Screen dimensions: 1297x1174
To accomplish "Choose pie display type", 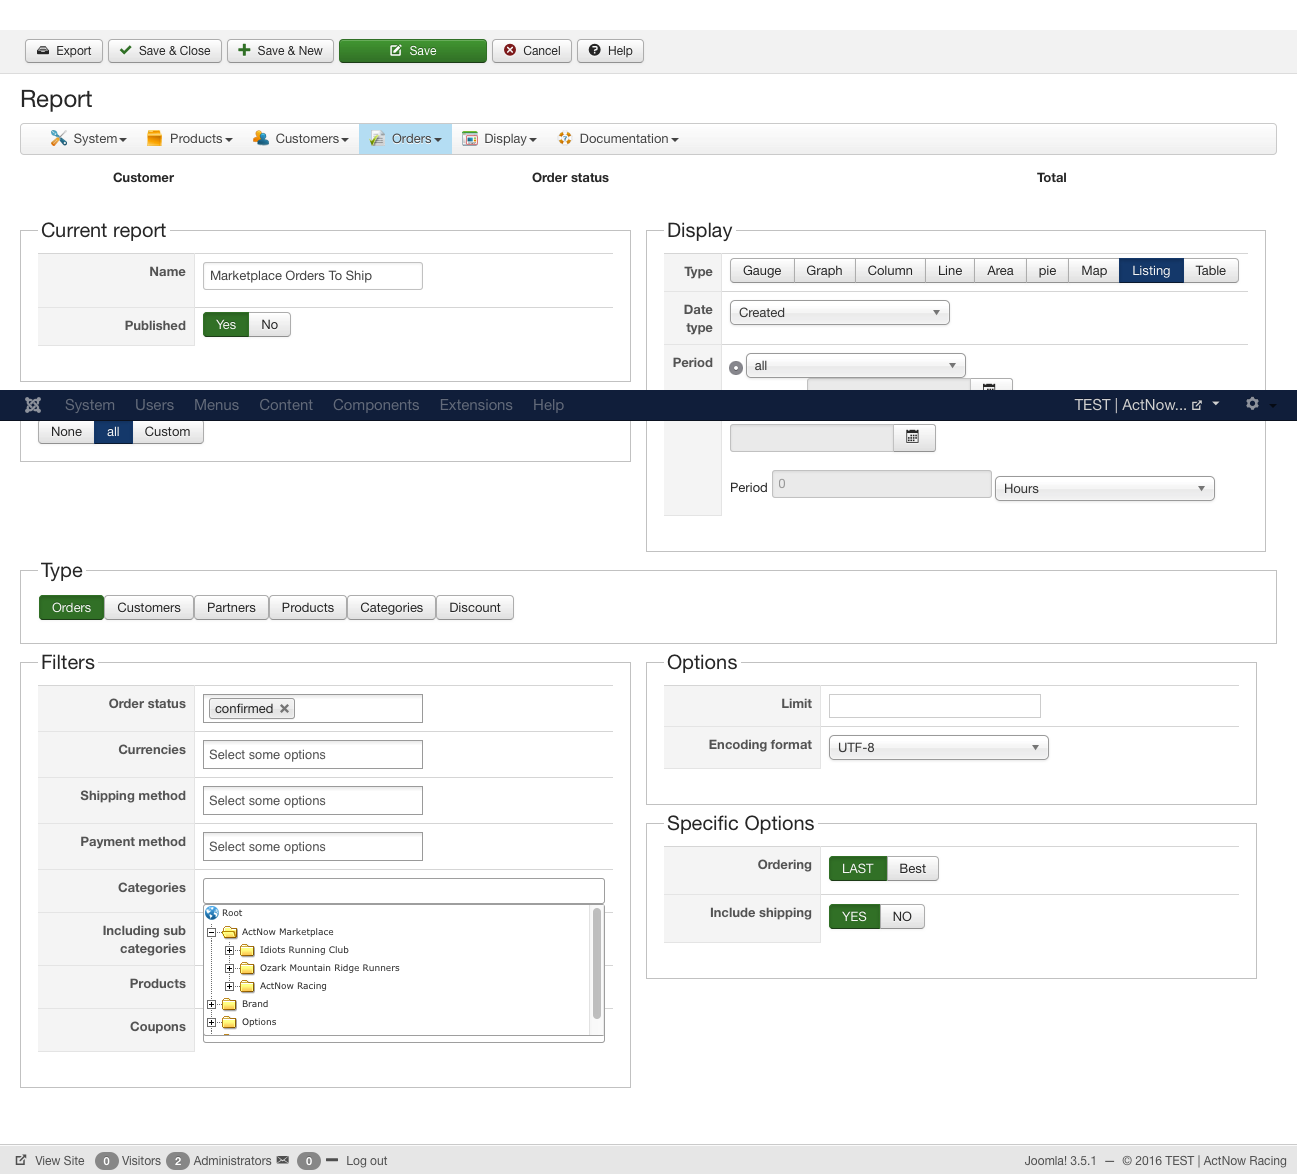I will [1047, 271].
